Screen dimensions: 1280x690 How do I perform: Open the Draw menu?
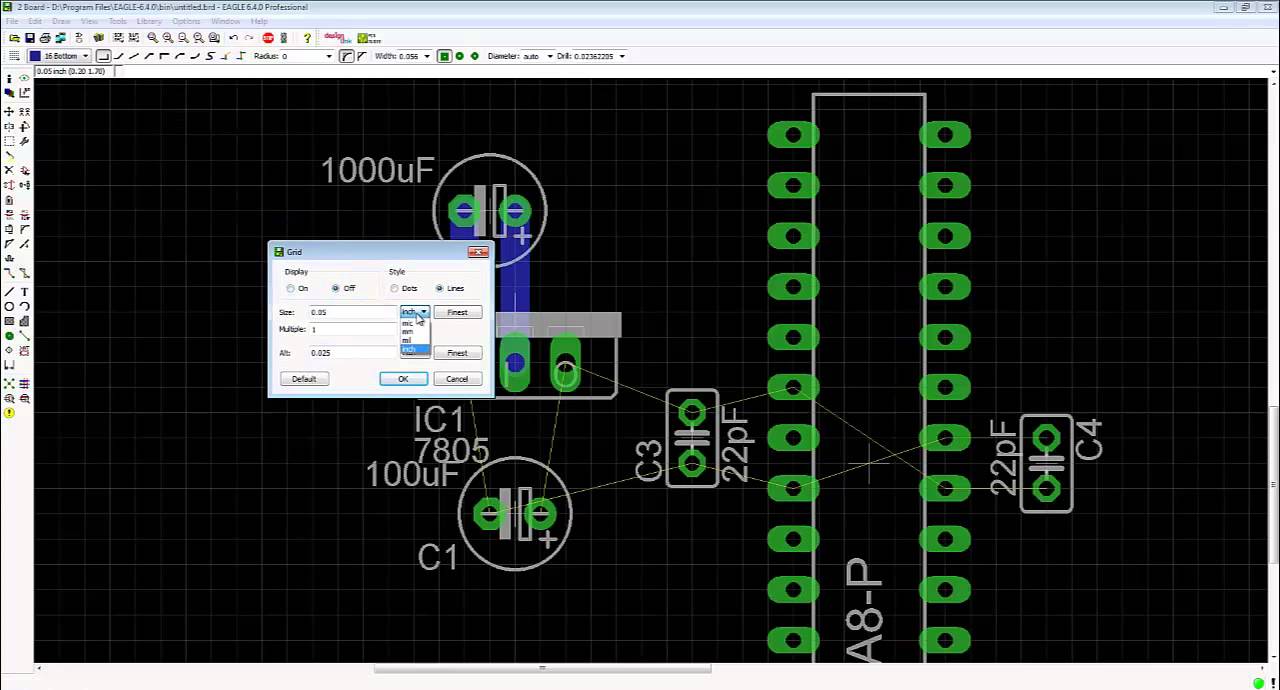[x=61, y=21]
